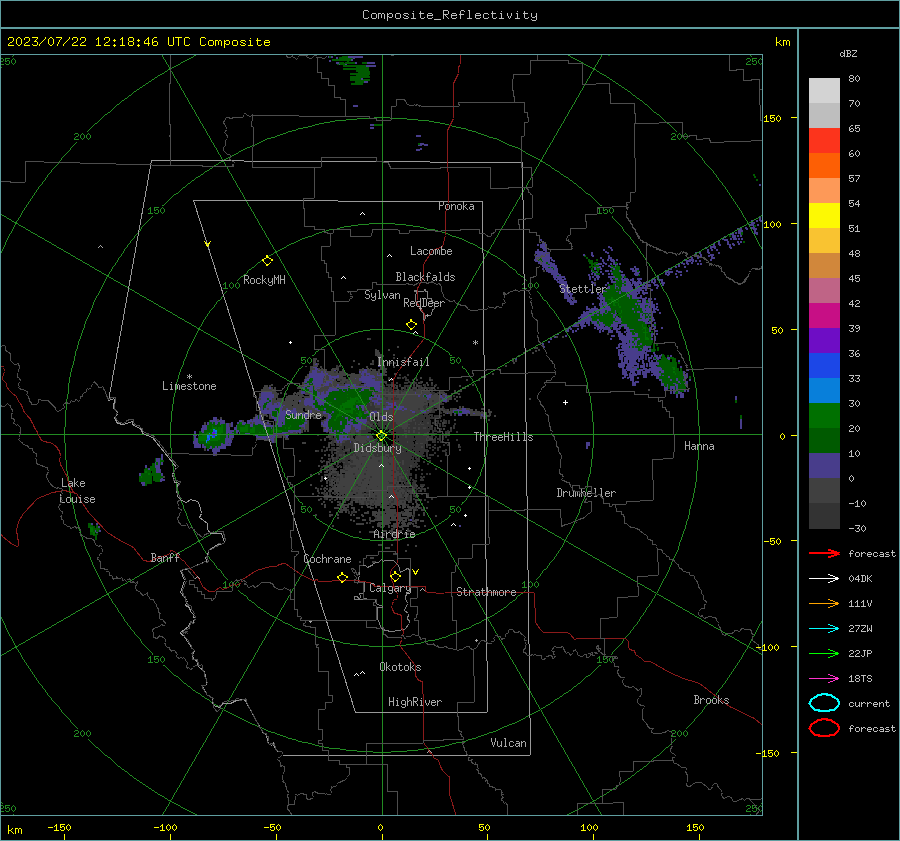Click the Vulcan label
The width and height of the screenshot is (900, 841).
tap(508, 743)
